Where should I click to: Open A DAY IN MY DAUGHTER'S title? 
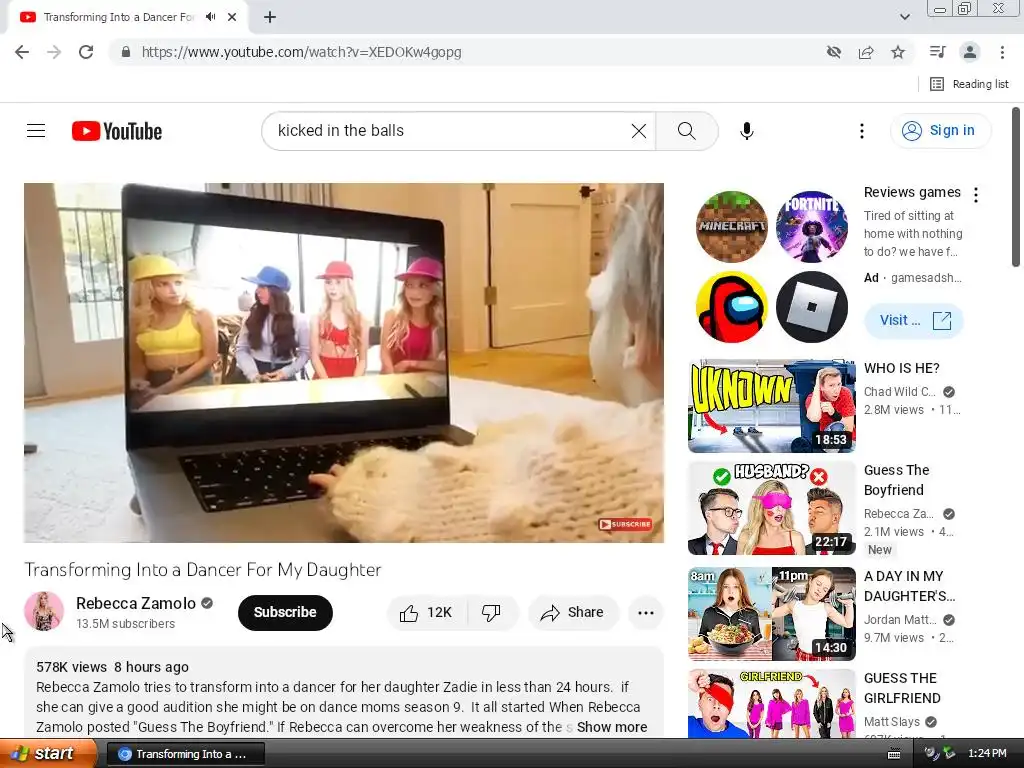pyautogui.click(x=909, y=586)
